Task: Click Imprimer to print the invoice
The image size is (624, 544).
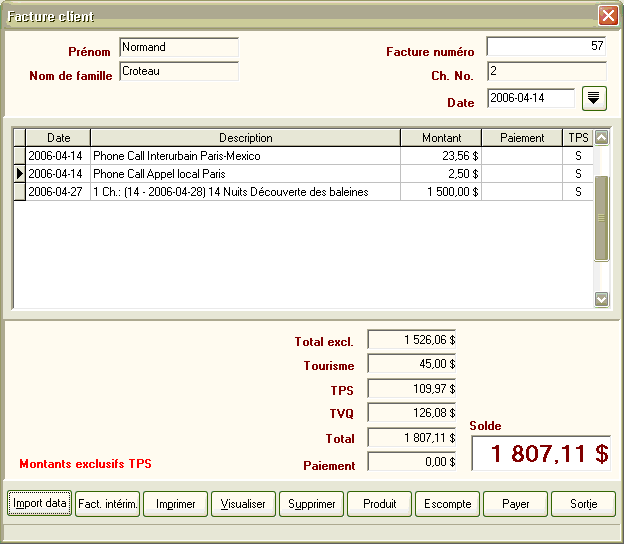Action: [176, 504]
